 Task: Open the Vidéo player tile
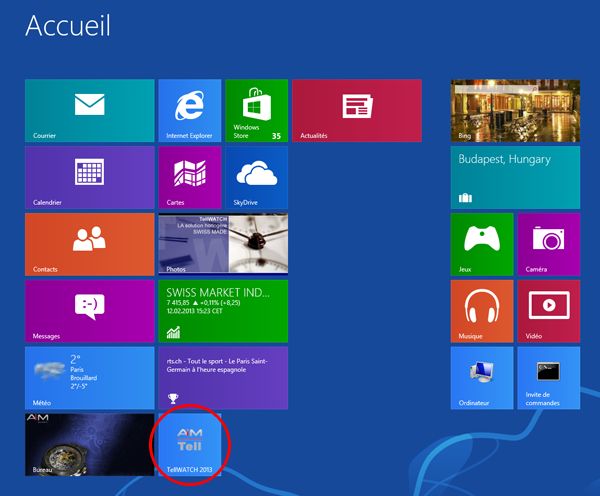click(x=548, y=310)
